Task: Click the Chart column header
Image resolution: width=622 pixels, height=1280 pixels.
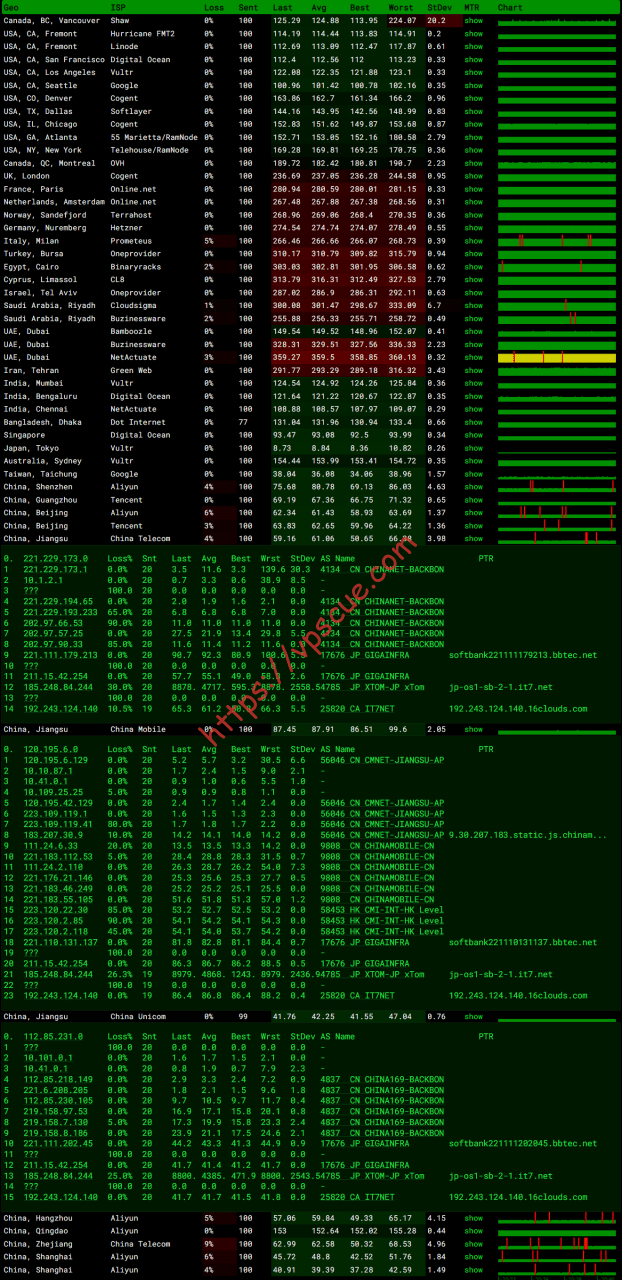Action: [x=510, y=7]
